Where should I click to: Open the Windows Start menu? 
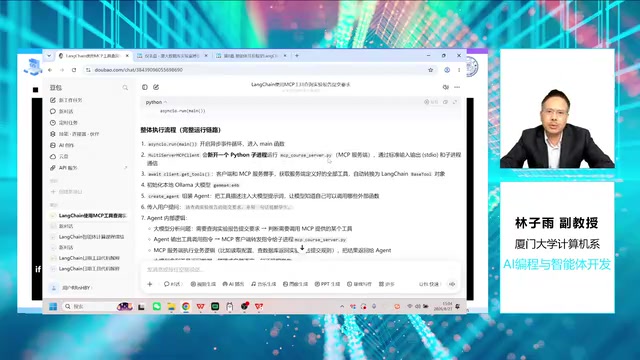[53, 307]
